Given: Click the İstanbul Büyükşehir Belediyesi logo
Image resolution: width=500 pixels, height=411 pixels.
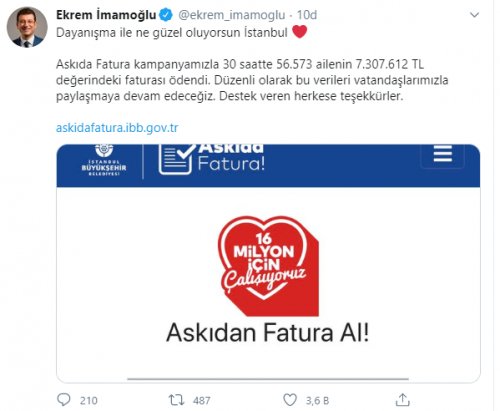Looking at the screenshot, I should (x=104, y=160).
